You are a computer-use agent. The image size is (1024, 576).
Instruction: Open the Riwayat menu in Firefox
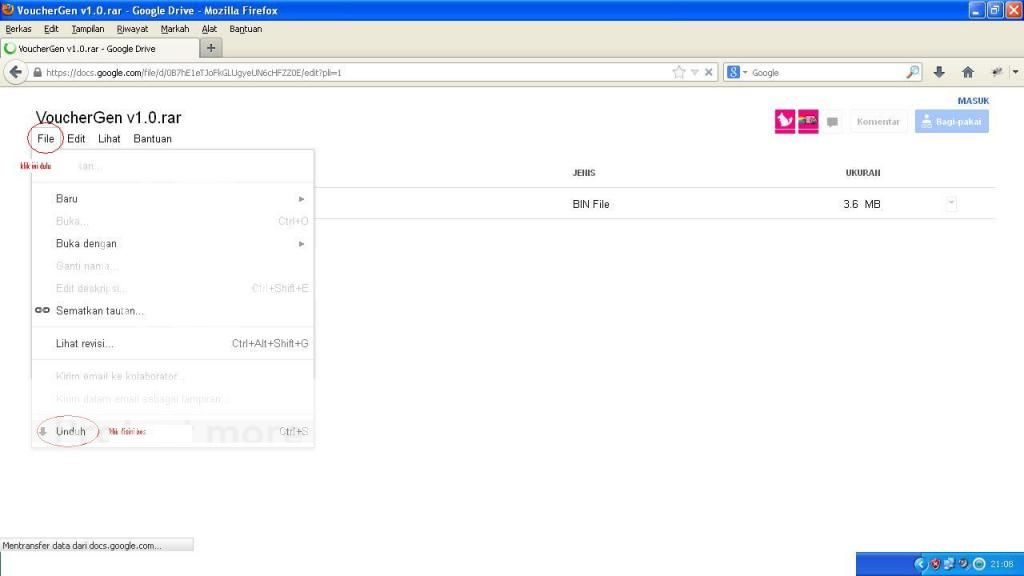(132, 29)
